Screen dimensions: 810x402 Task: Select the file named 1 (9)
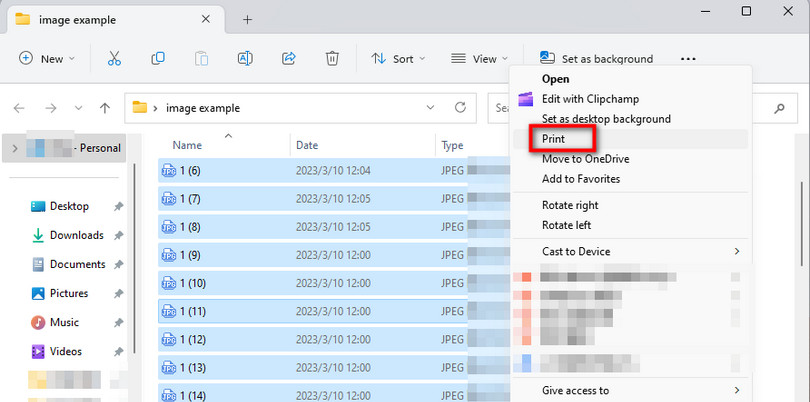[x=193, y=255]
